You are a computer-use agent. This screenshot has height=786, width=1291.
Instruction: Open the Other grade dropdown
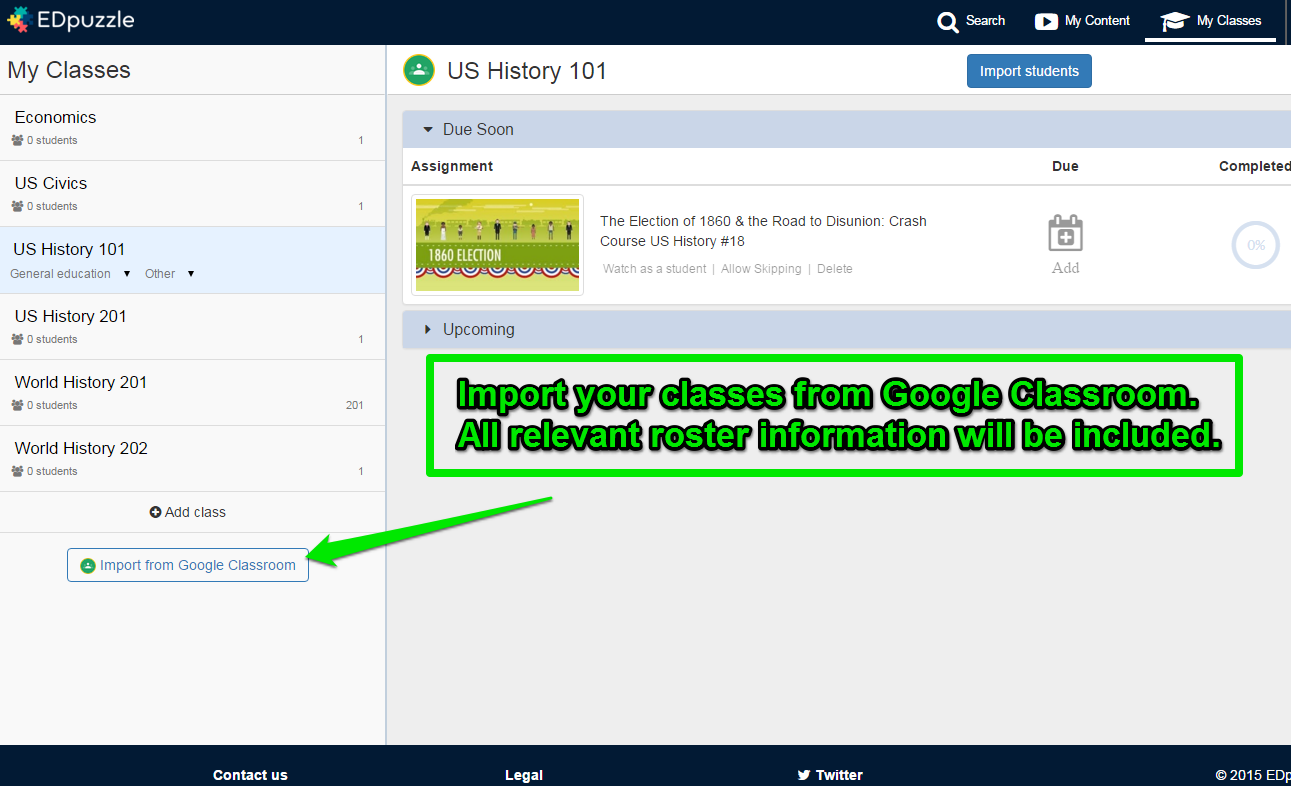(169, 274)
